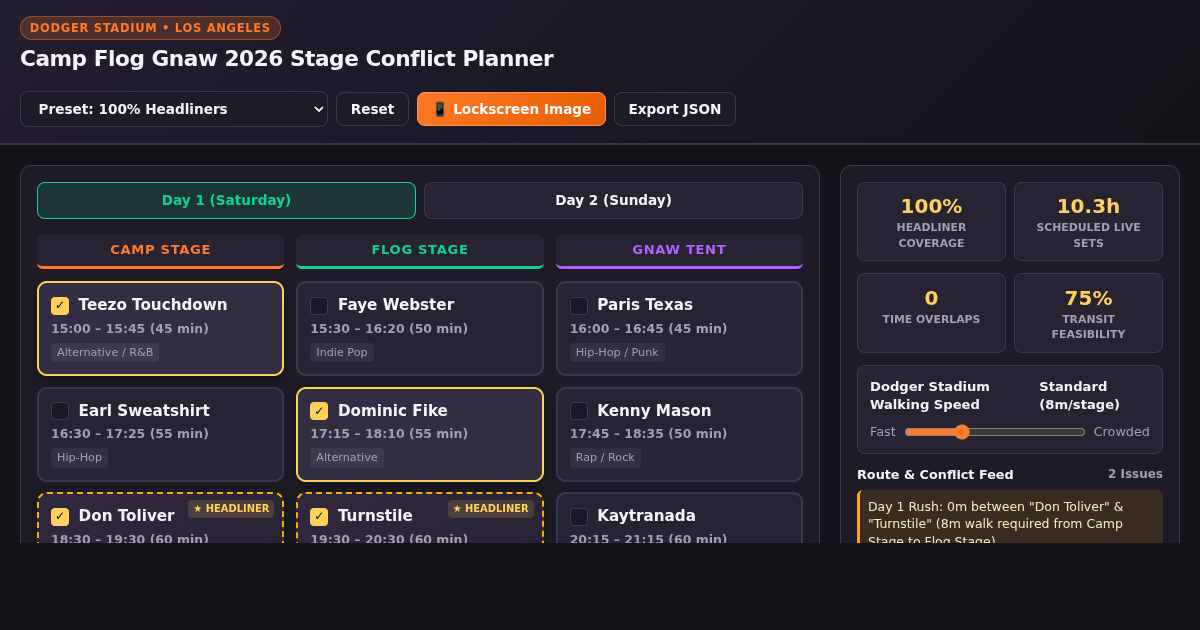The height and width of the screenshot is (630, 1200).
Task: Click the Hip-Hop / Punk genre tag
Action: [x=617, y=352]
